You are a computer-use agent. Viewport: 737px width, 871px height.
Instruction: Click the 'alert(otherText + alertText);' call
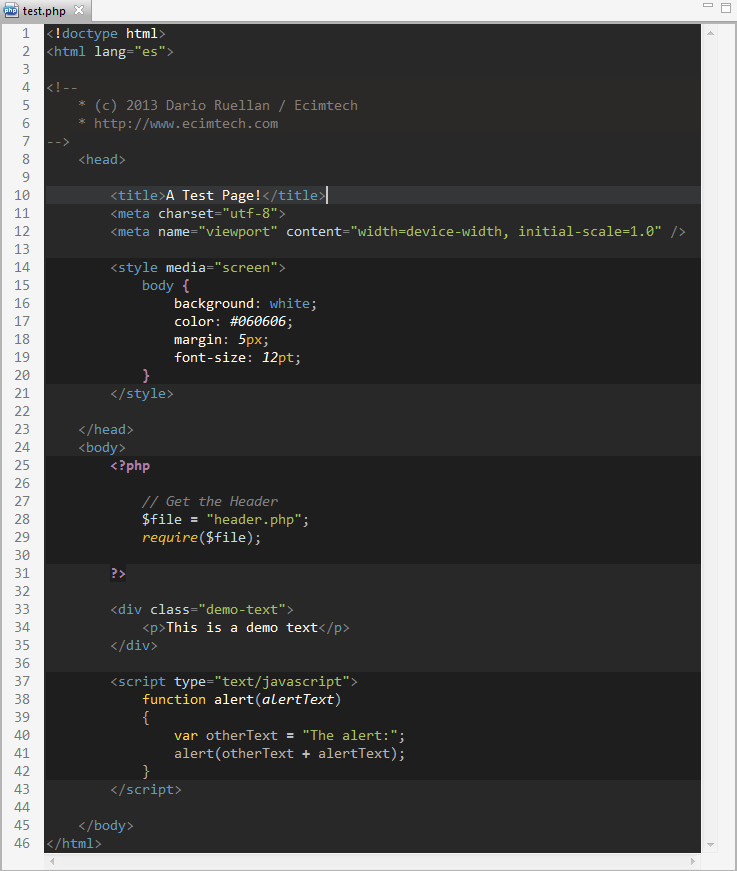point(289,754)
